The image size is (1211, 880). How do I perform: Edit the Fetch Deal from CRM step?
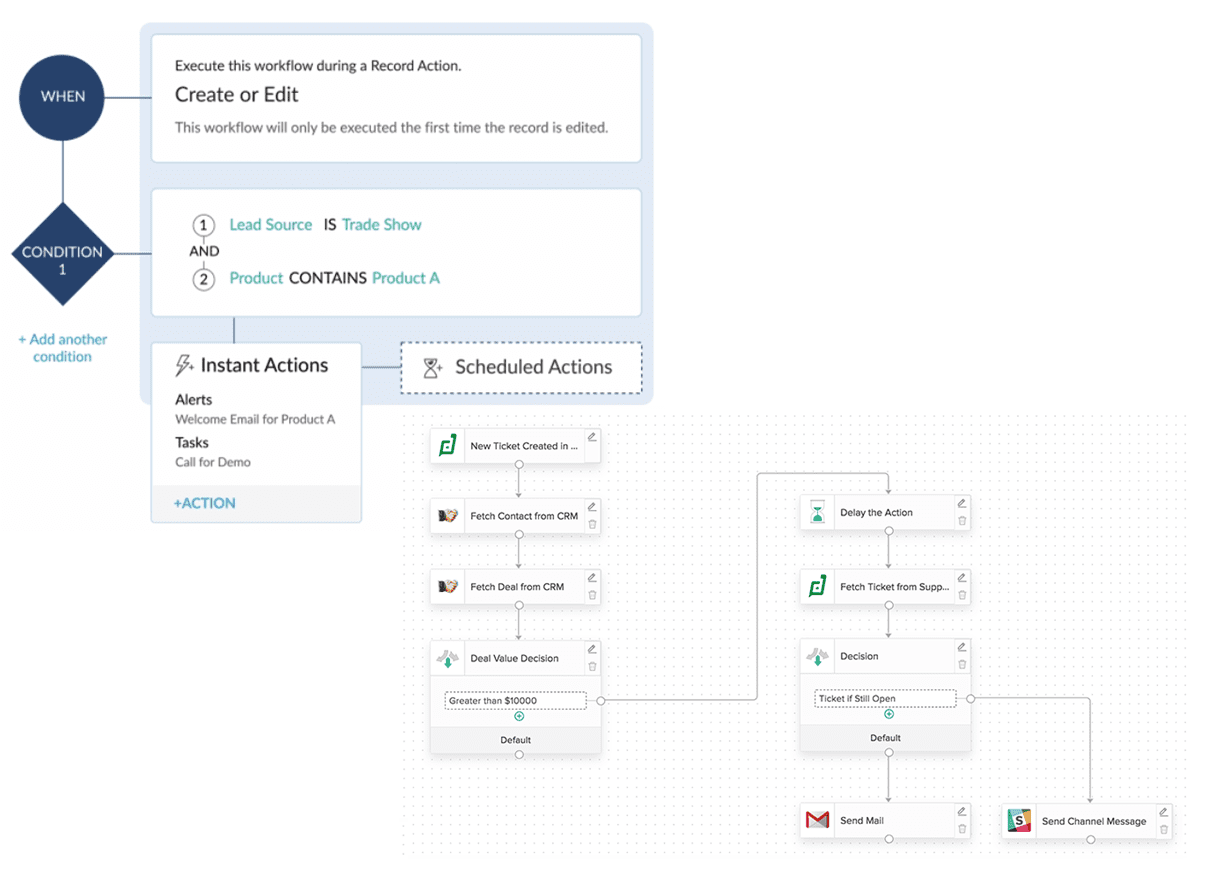coord(592,578)
